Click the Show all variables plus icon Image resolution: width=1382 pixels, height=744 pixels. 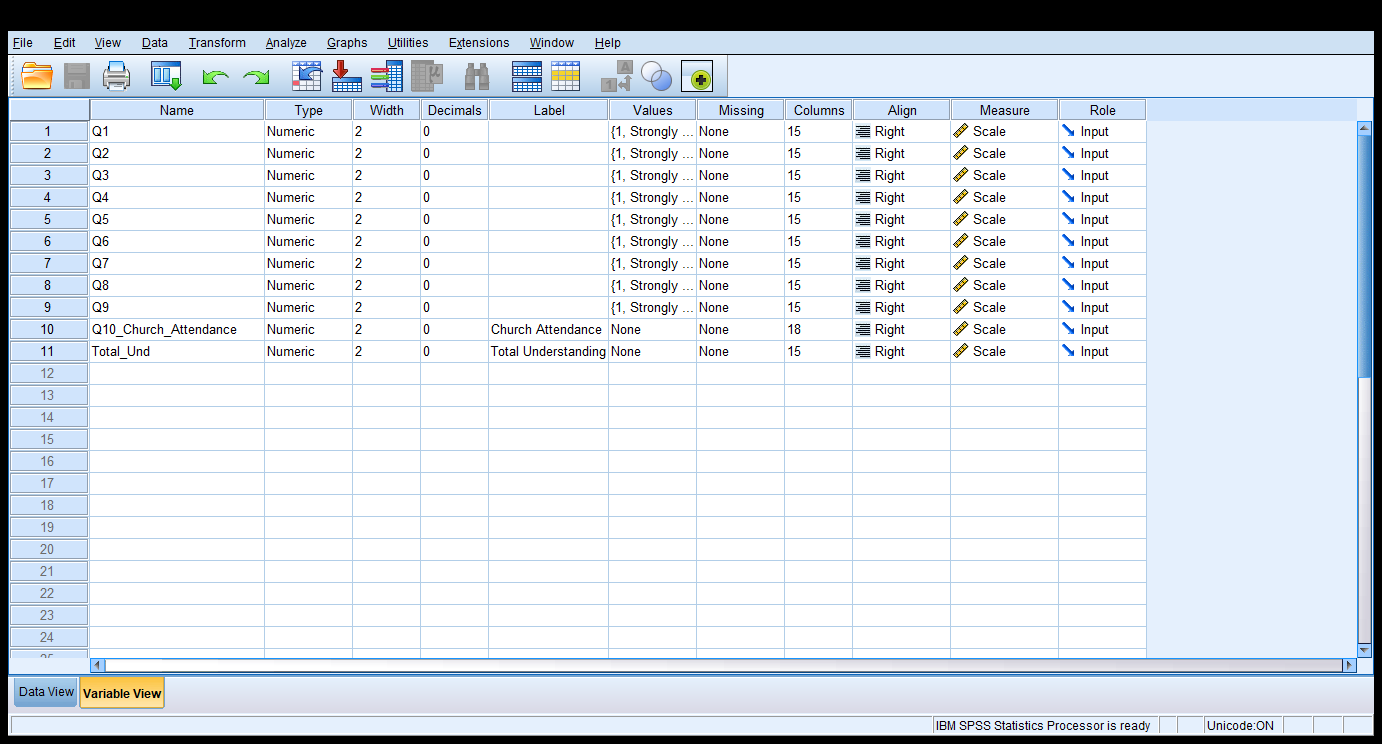click(x=697, y=77)
